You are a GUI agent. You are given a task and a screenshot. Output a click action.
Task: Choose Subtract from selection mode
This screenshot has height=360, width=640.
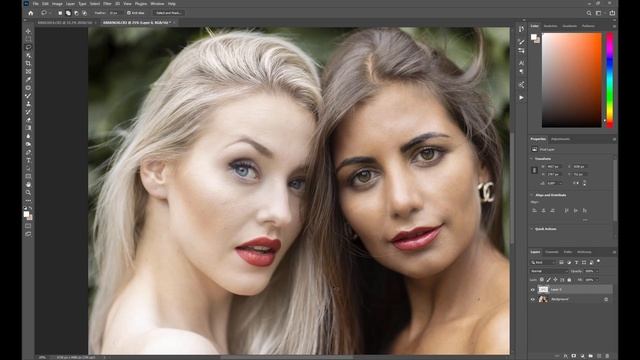click(76, 13)
